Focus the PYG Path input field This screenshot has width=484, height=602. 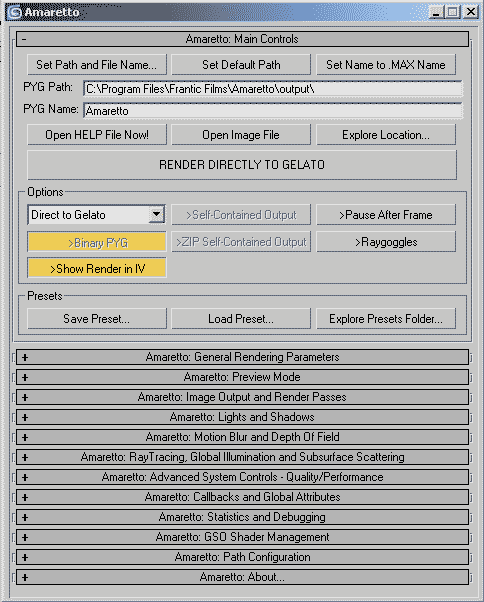(273, 89)
